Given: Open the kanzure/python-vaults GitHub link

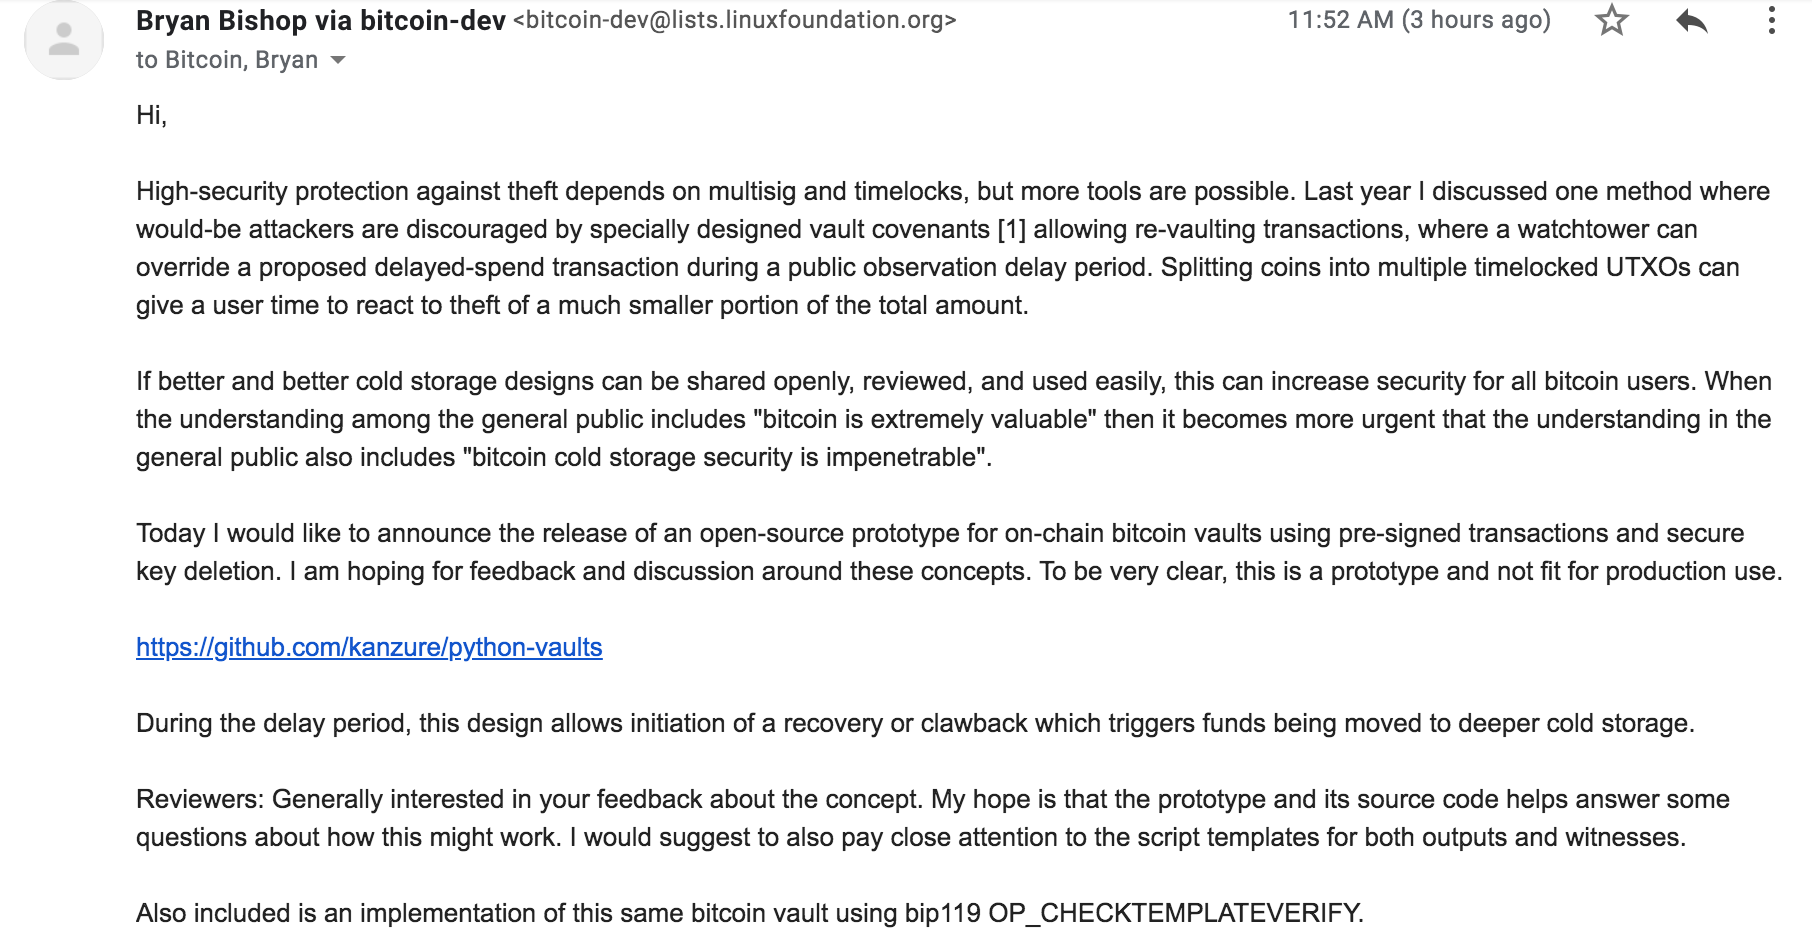Looking at the screenshot, I should pyautogui.click(x=369, y=647).
